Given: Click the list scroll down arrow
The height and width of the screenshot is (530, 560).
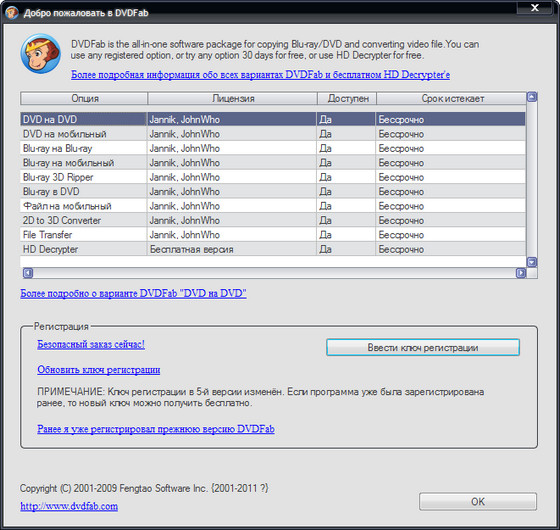Looking at the screenshot, I should click(532, 262).
